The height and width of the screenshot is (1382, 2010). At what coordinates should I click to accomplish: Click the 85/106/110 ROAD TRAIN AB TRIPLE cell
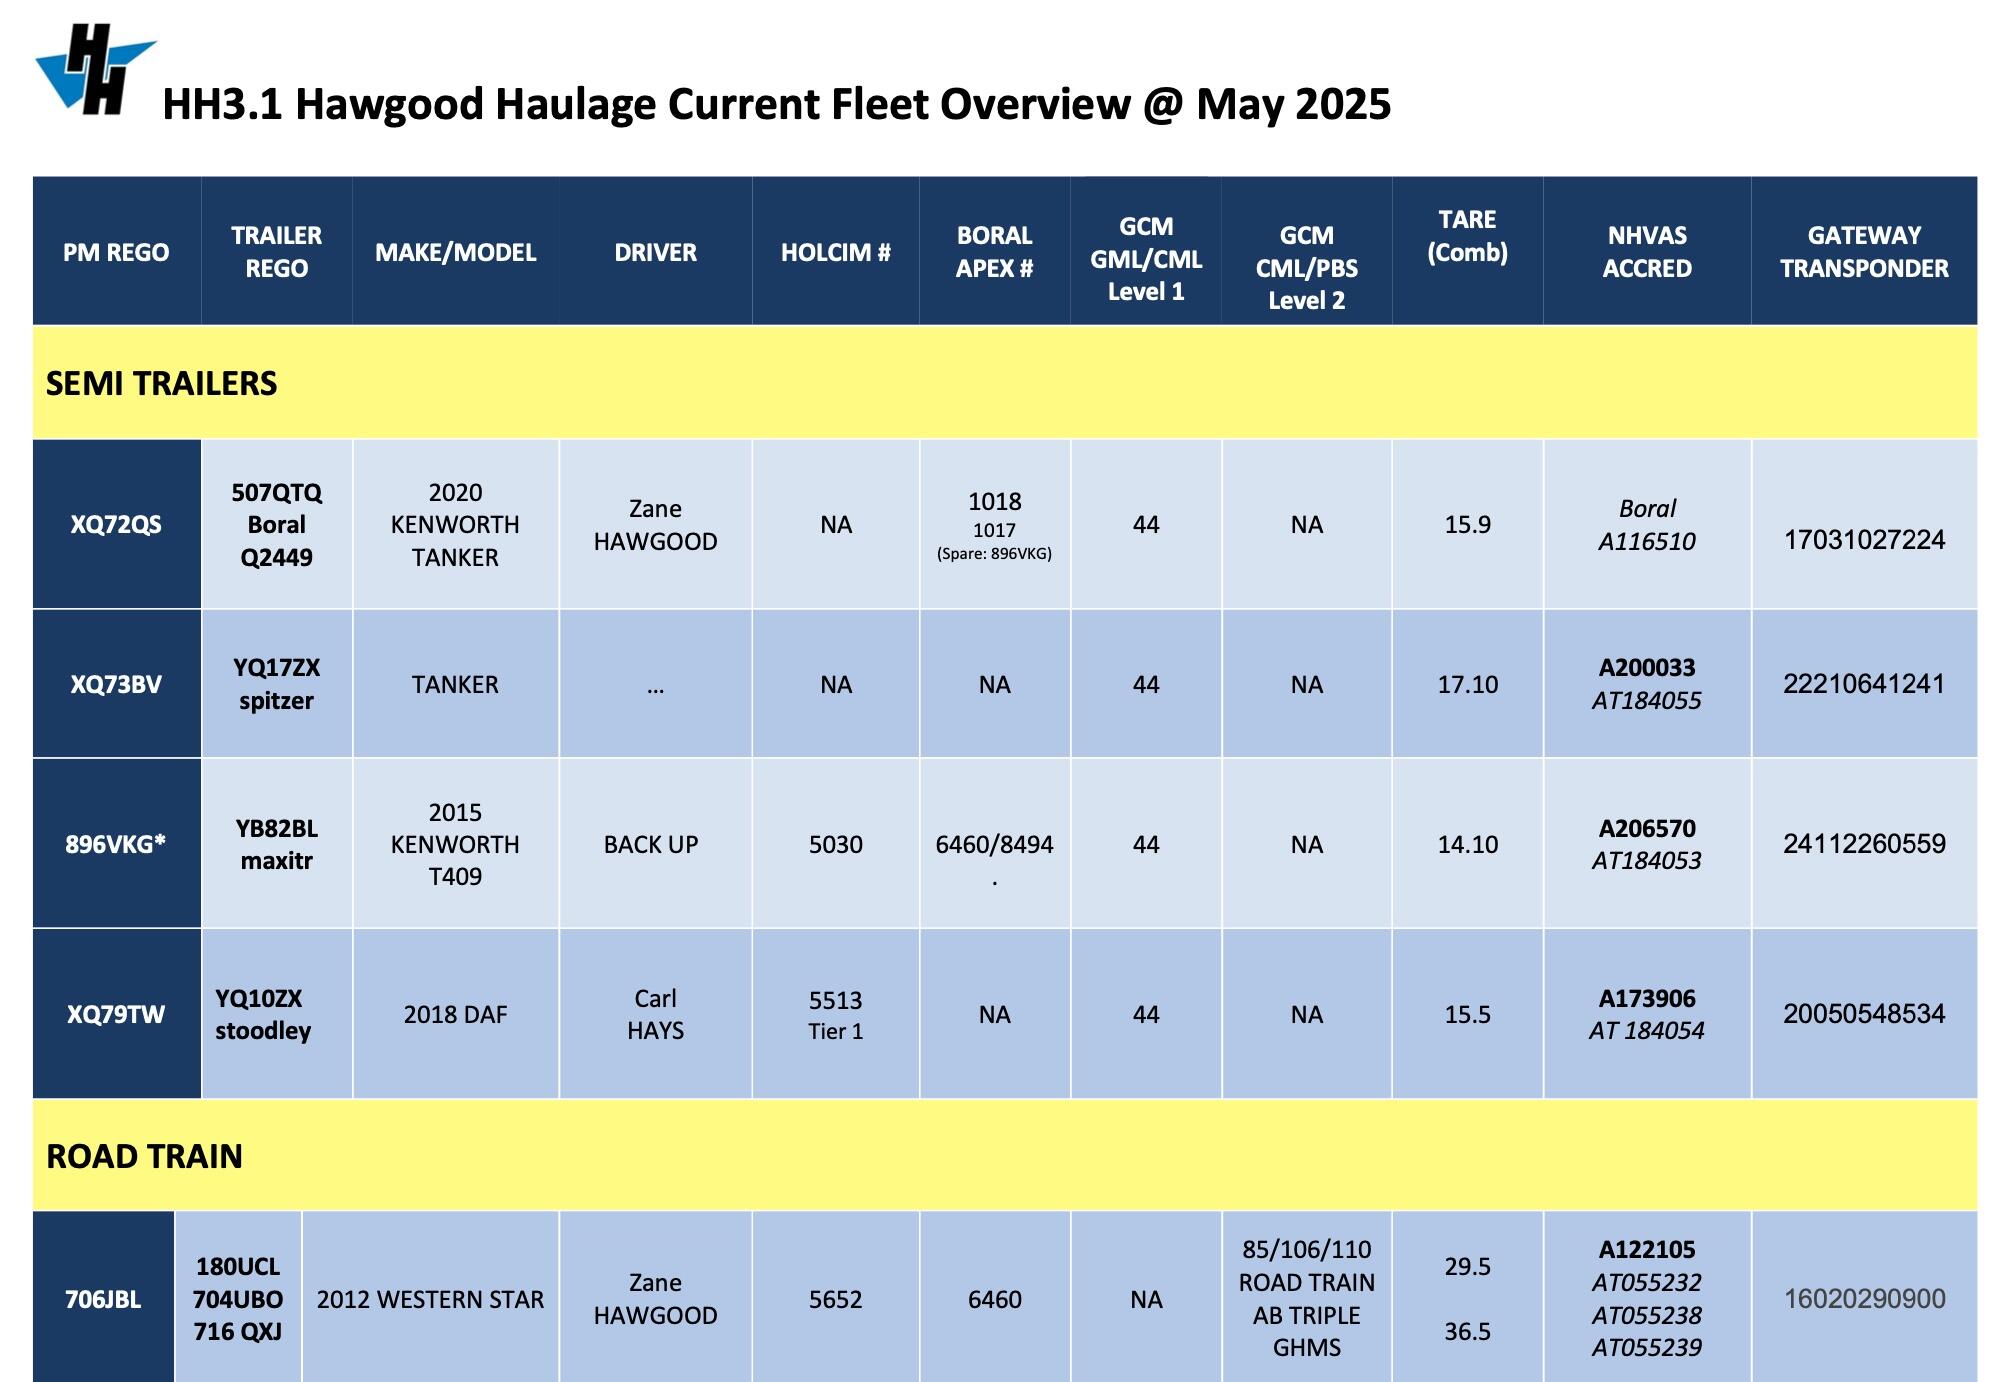click(x=1307, y=1298)
